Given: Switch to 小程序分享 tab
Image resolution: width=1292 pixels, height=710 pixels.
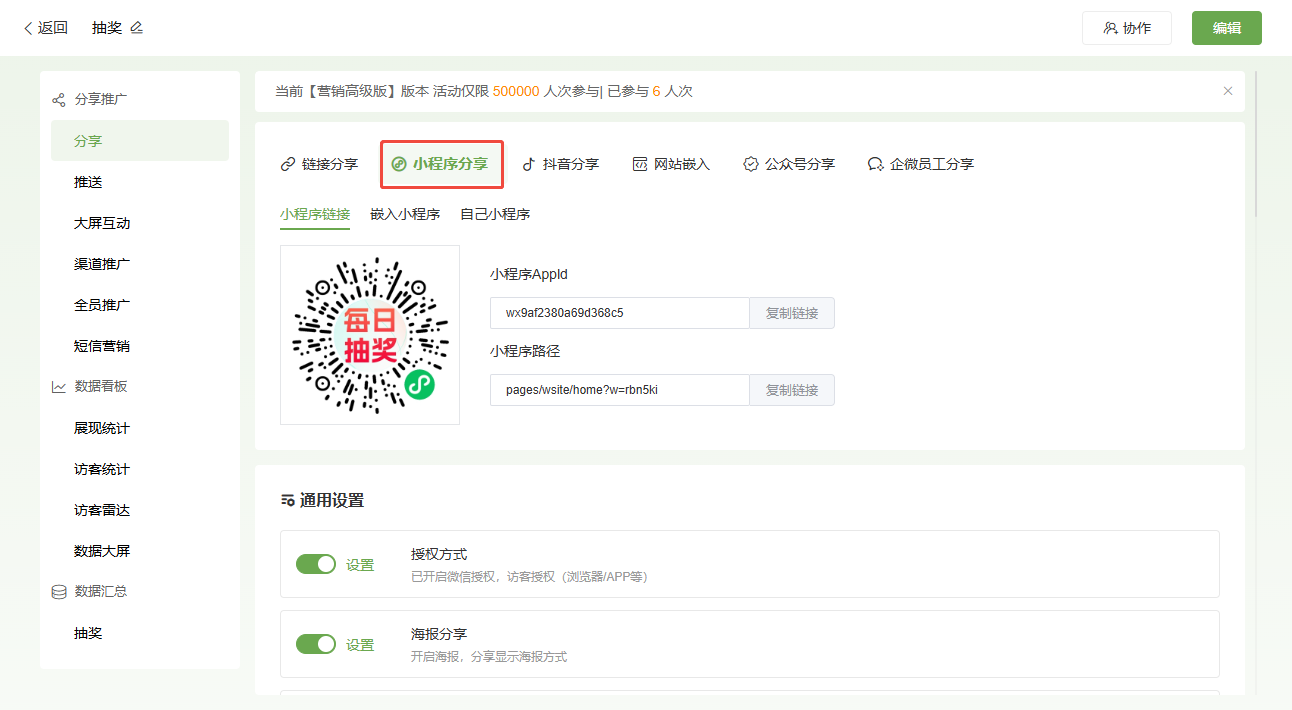Looking at the screenshot, I should coord(441,164).
